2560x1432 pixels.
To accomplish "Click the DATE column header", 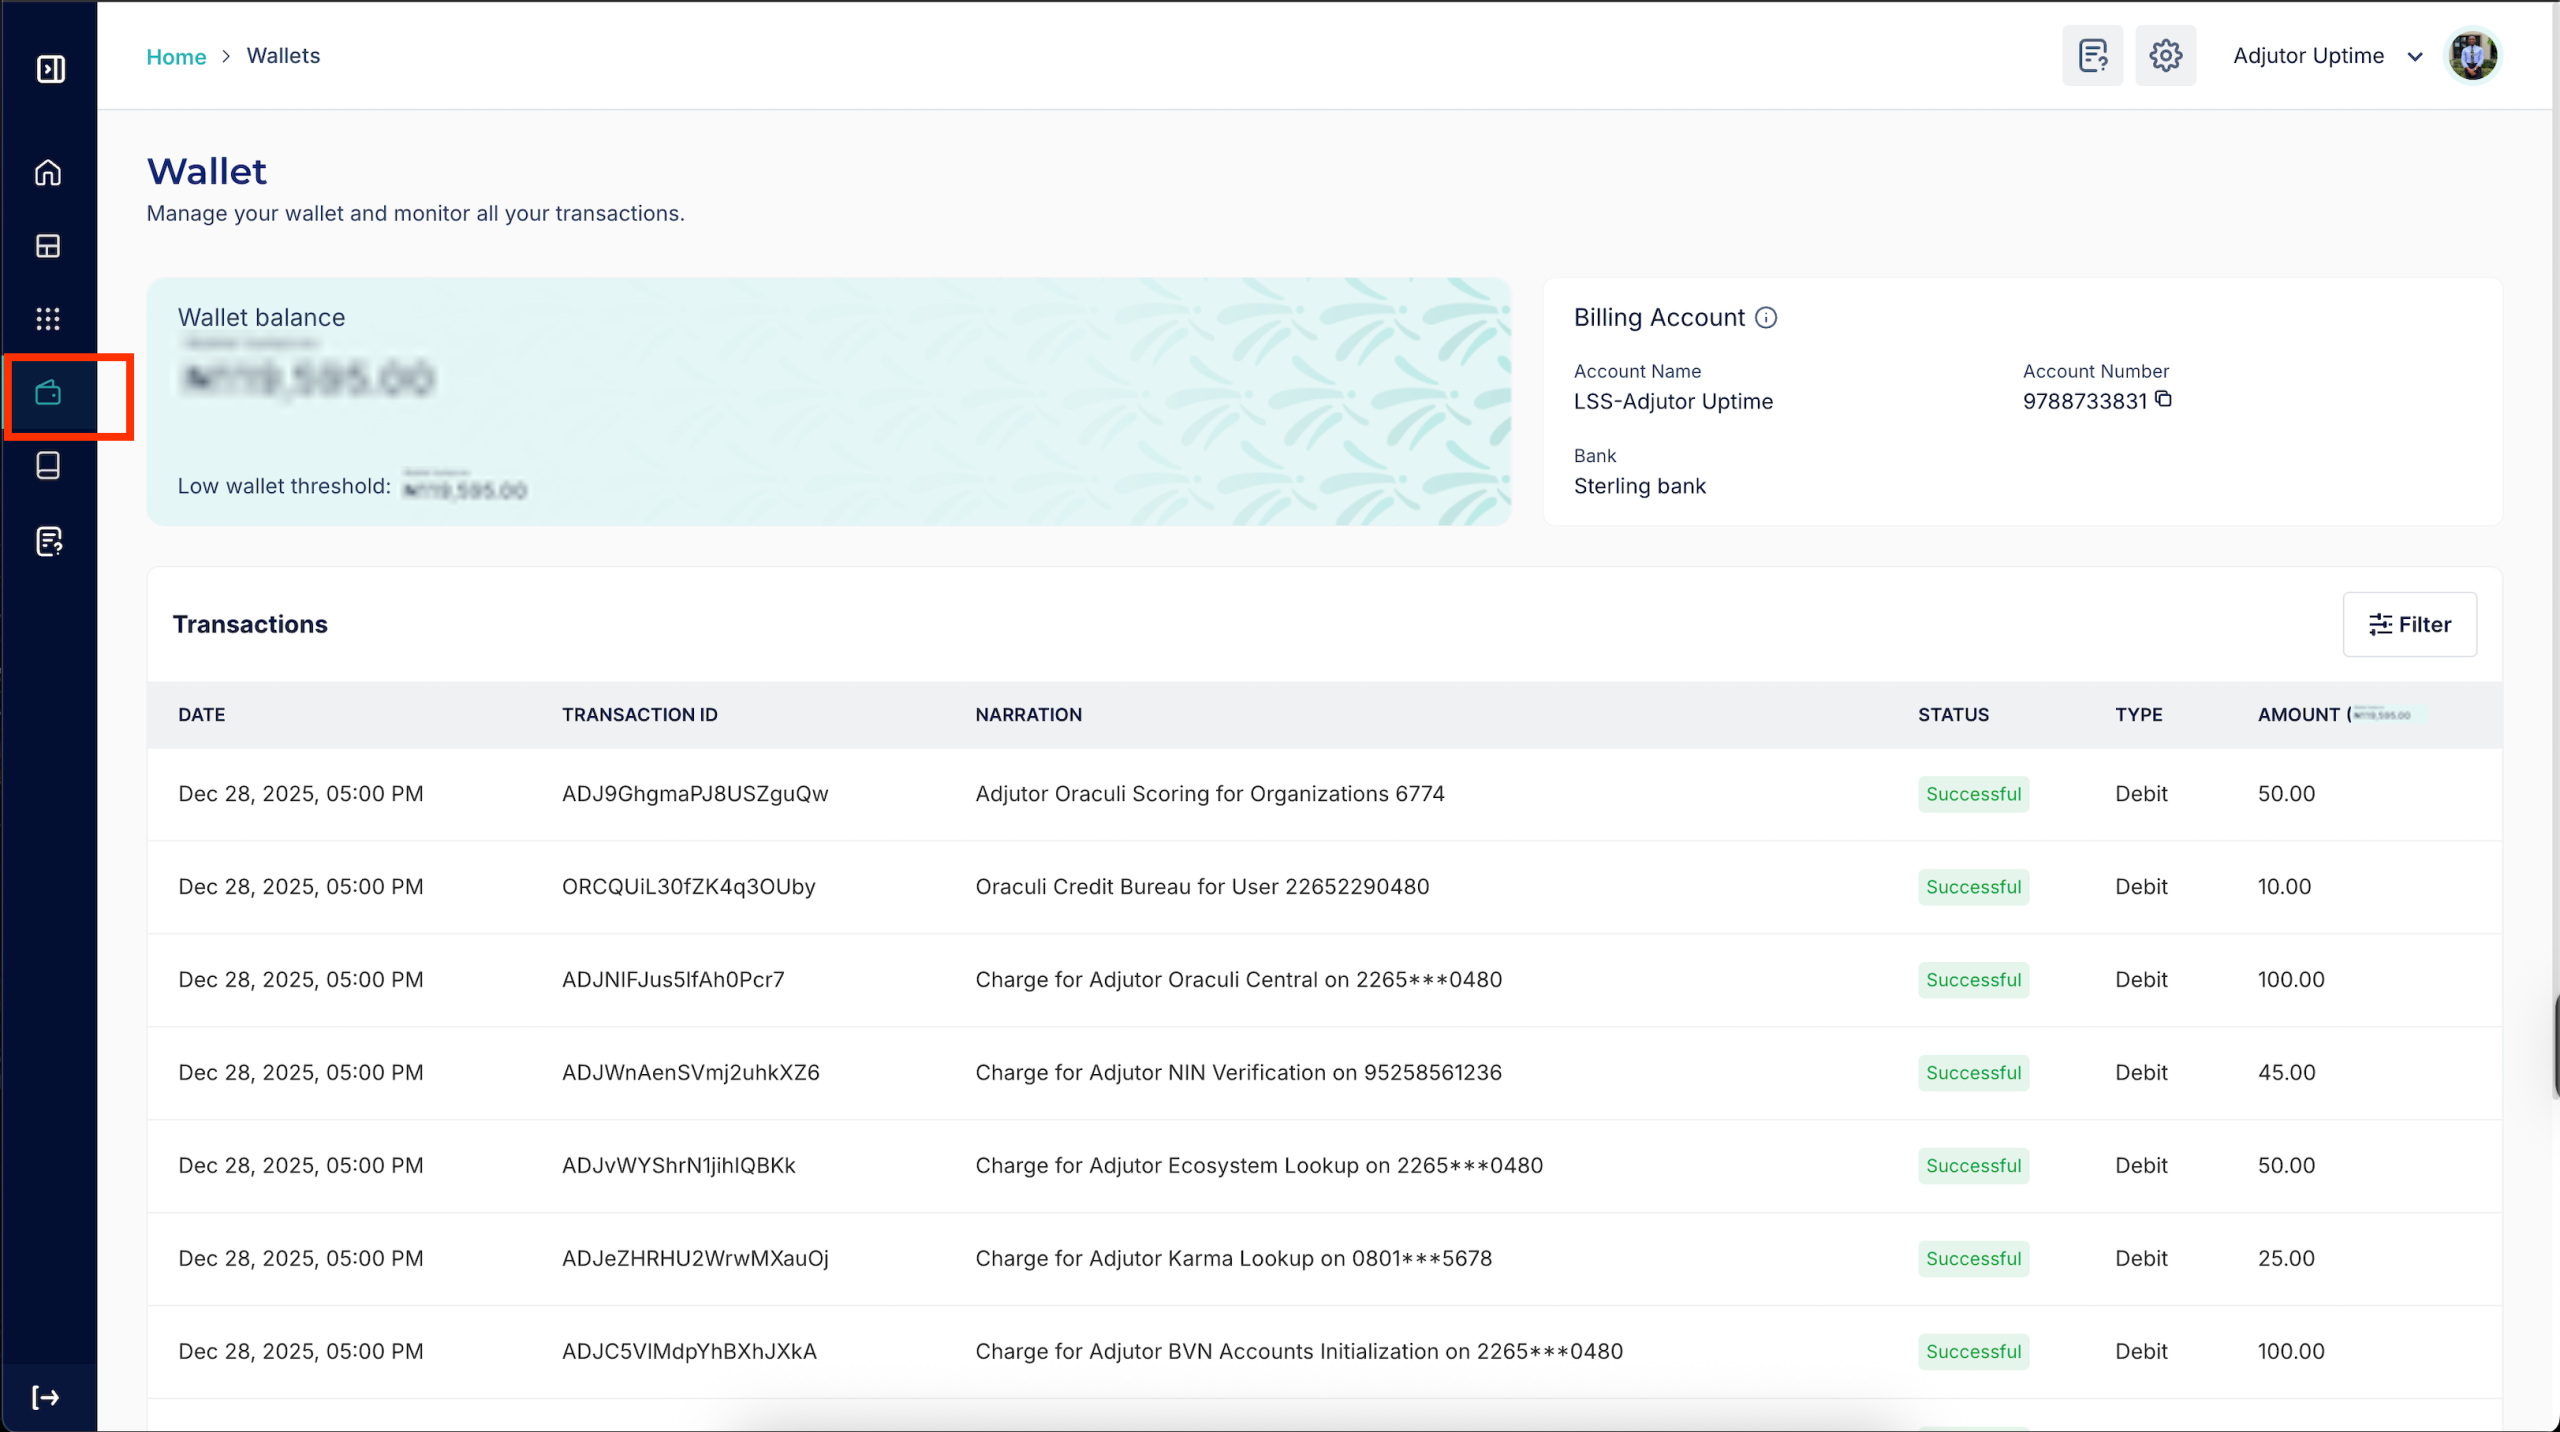I will (201, 714).
